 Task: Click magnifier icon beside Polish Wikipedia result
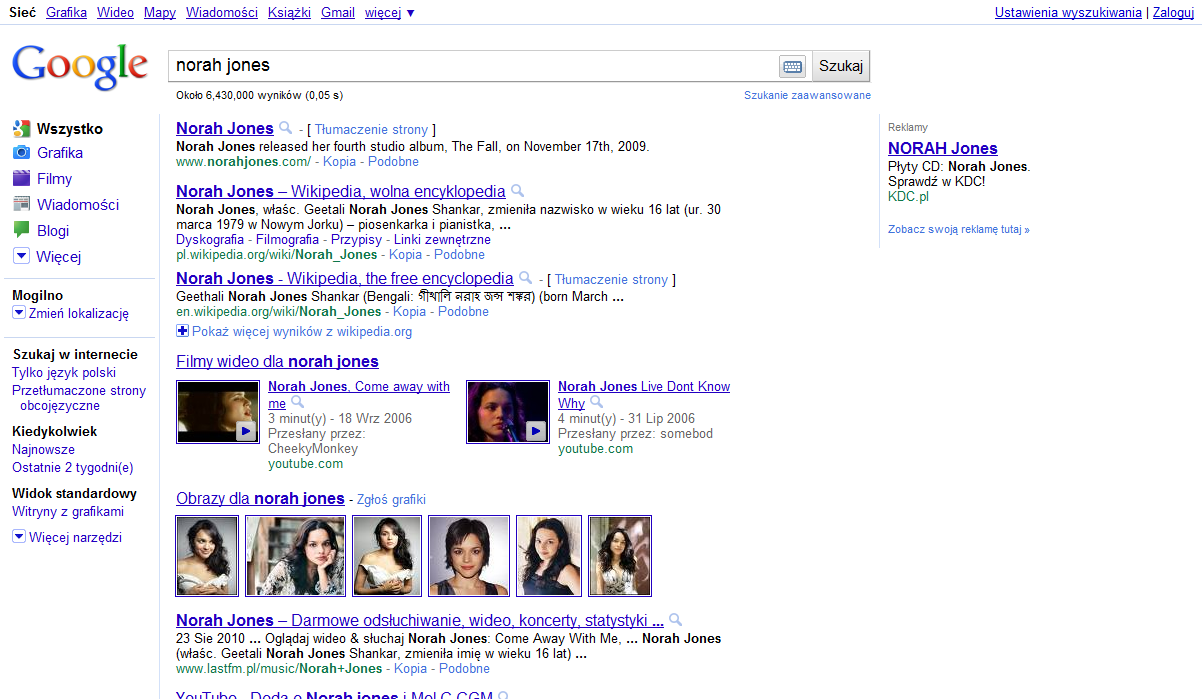(x=517, y=191)
